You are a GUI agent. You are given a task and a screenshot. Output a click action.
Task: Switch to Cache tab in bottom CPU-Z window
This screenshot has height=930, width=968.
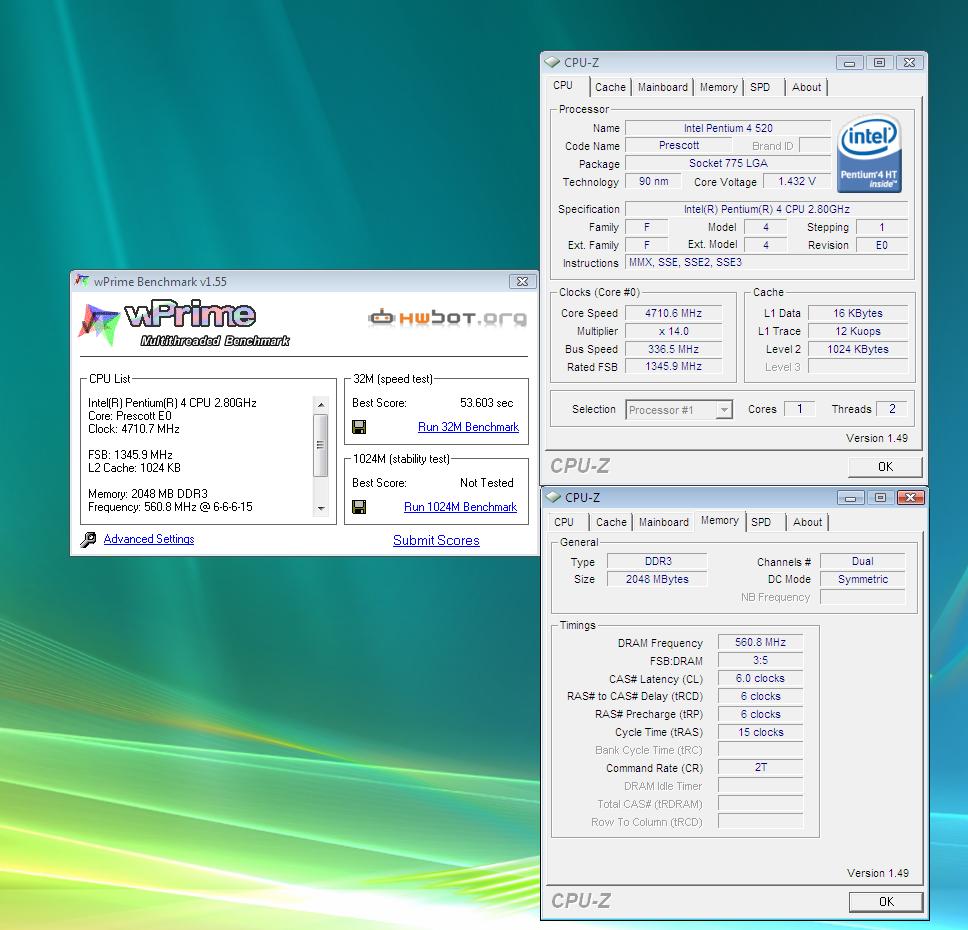[611, 522]
